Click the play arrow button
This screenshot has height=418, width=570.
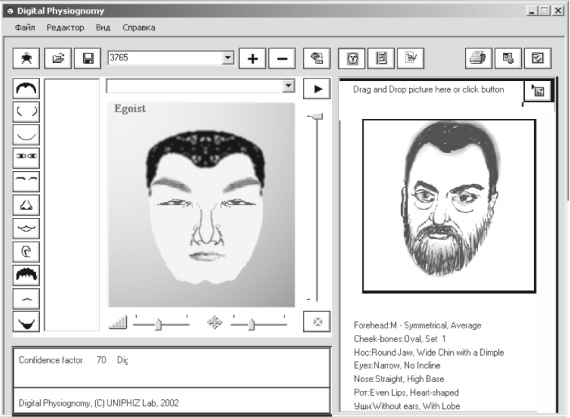317,88
